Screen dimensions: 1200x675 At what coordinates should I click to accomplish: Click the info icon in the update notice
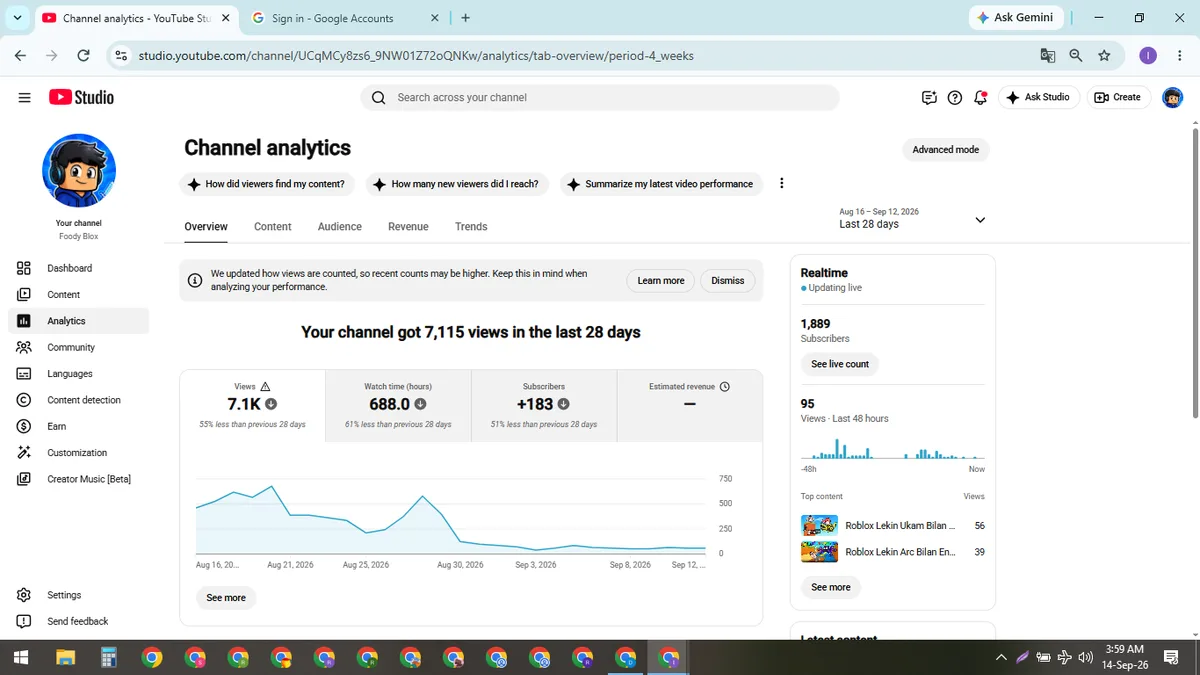pos(195,281)
